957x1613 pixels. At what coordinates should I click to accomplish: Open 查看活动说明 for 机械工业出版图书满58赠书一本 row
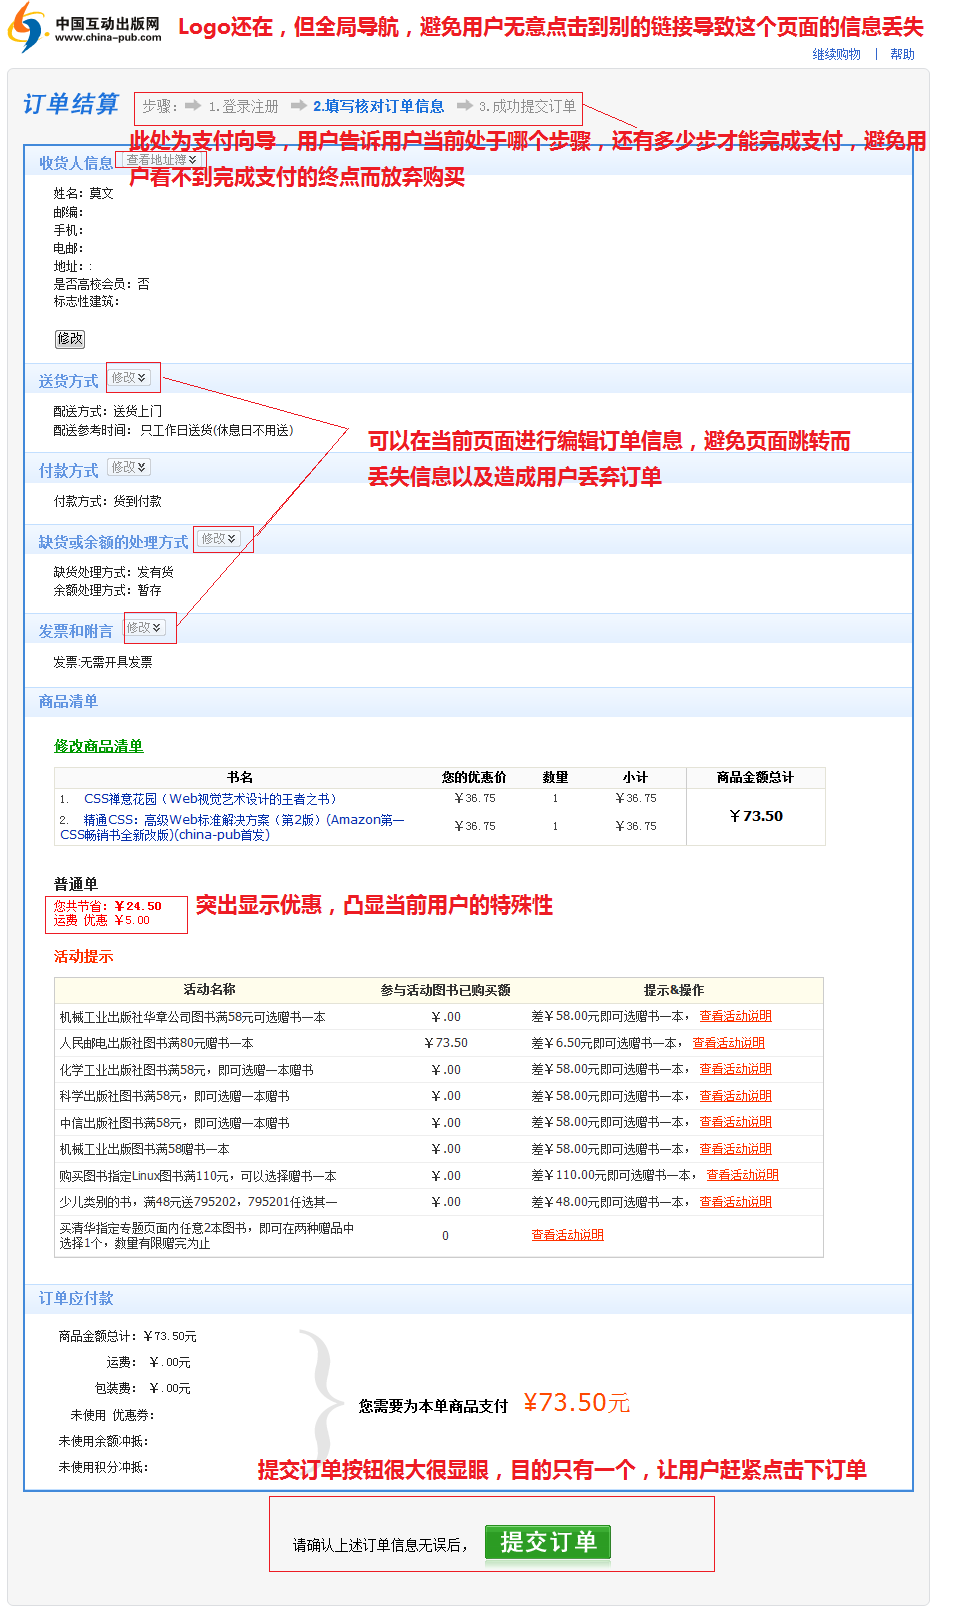click(735, 1149)
